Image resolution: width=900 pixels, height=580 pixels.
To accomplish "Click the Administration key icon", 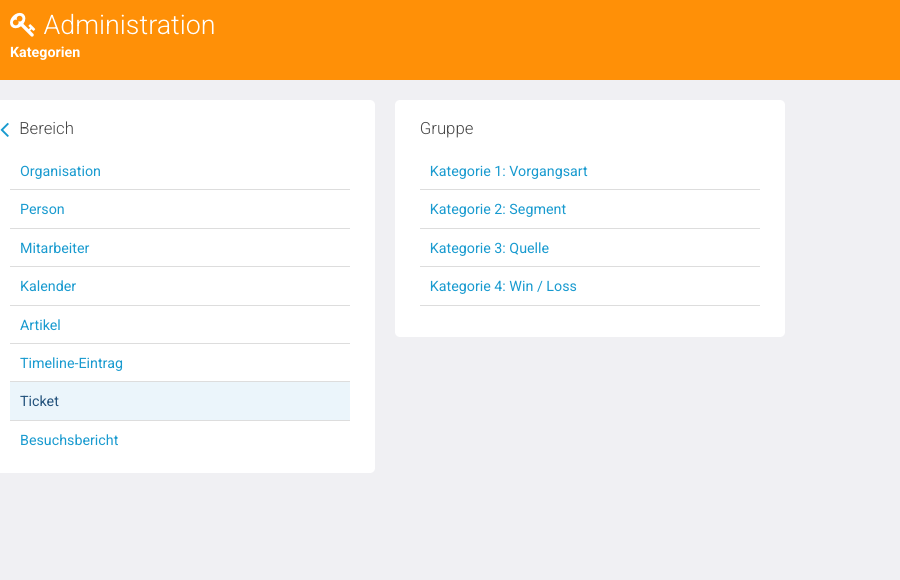I will point(22,25).
